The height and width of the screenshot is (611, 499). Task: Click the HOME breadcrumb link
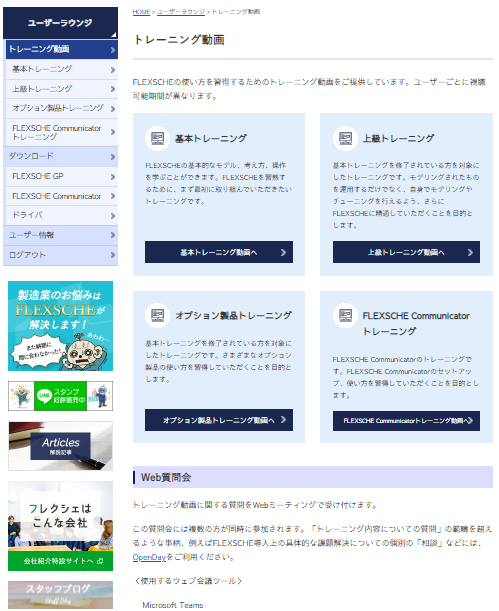click(x=141, y=12)
